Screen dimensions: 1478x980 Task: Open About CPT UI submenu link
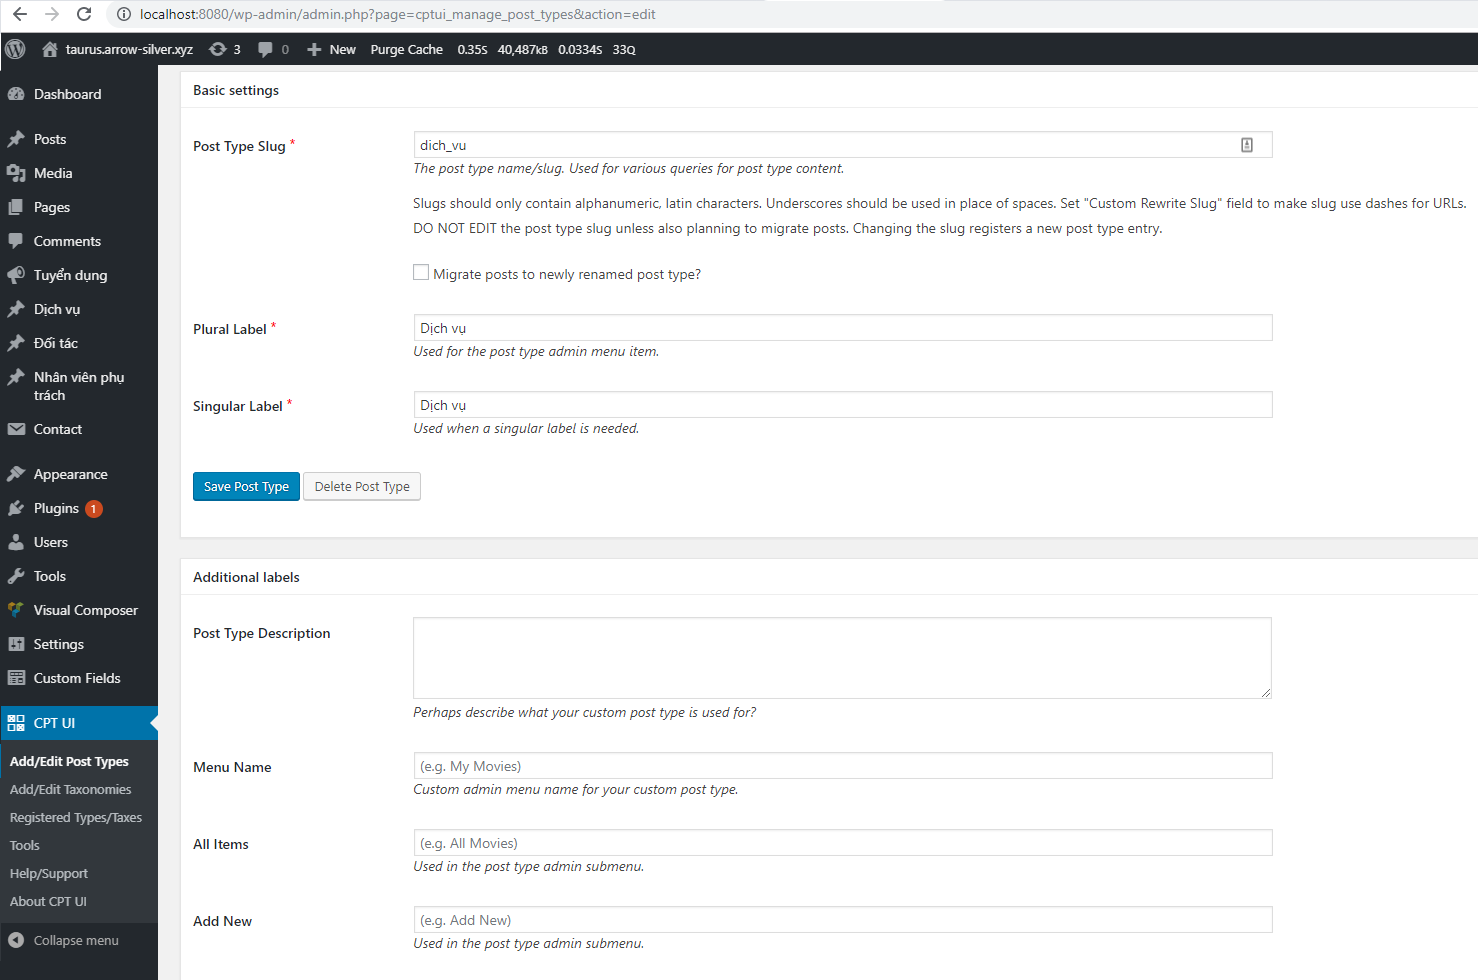pyautogui.click(x=48, y=901)
